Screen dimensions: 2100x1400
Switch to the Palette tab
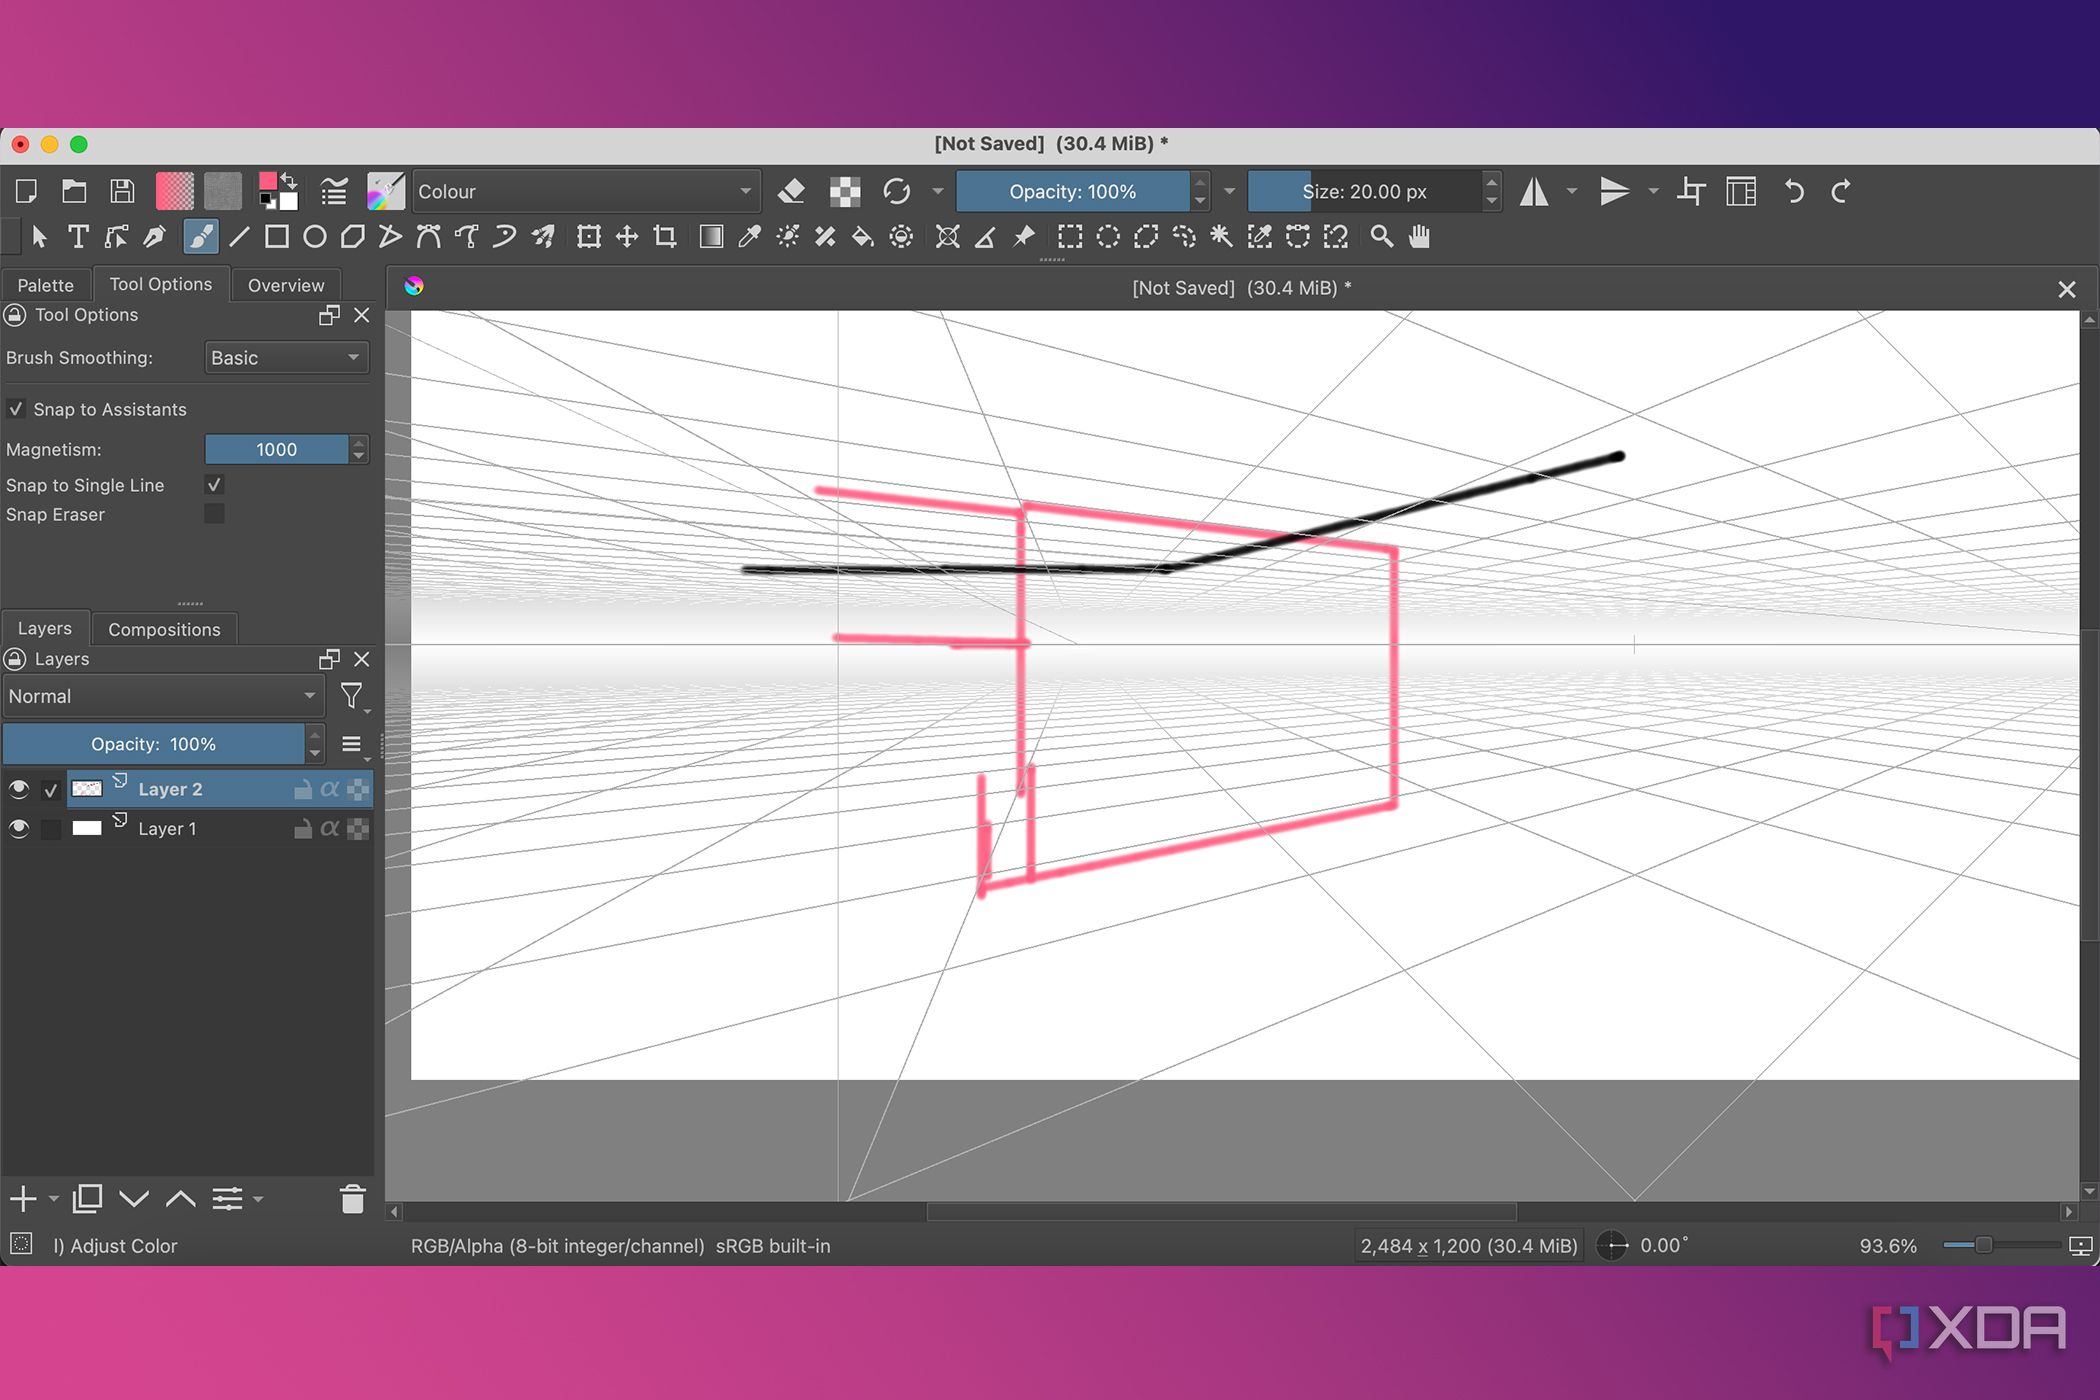click(x=46, y=285)
